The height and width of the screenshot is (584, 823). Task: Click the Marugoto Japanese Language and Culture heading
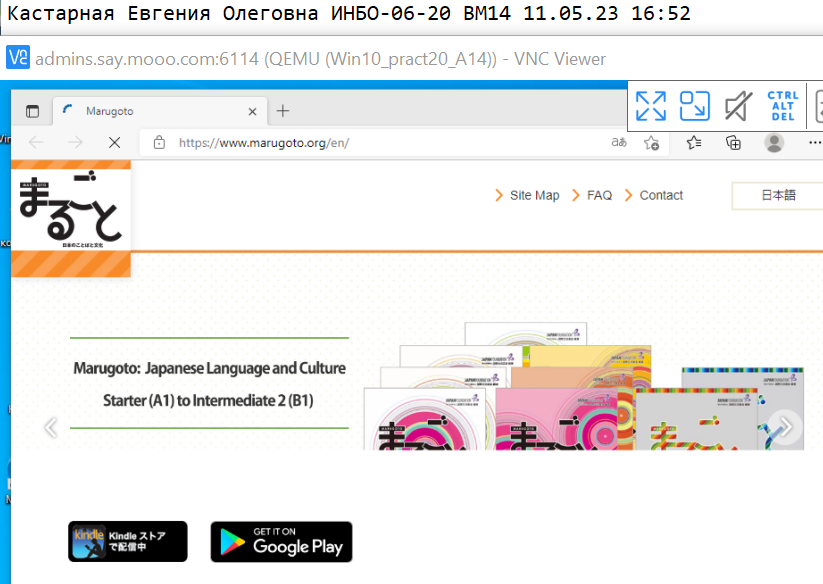pyautogui.click(x=209, y=368)
